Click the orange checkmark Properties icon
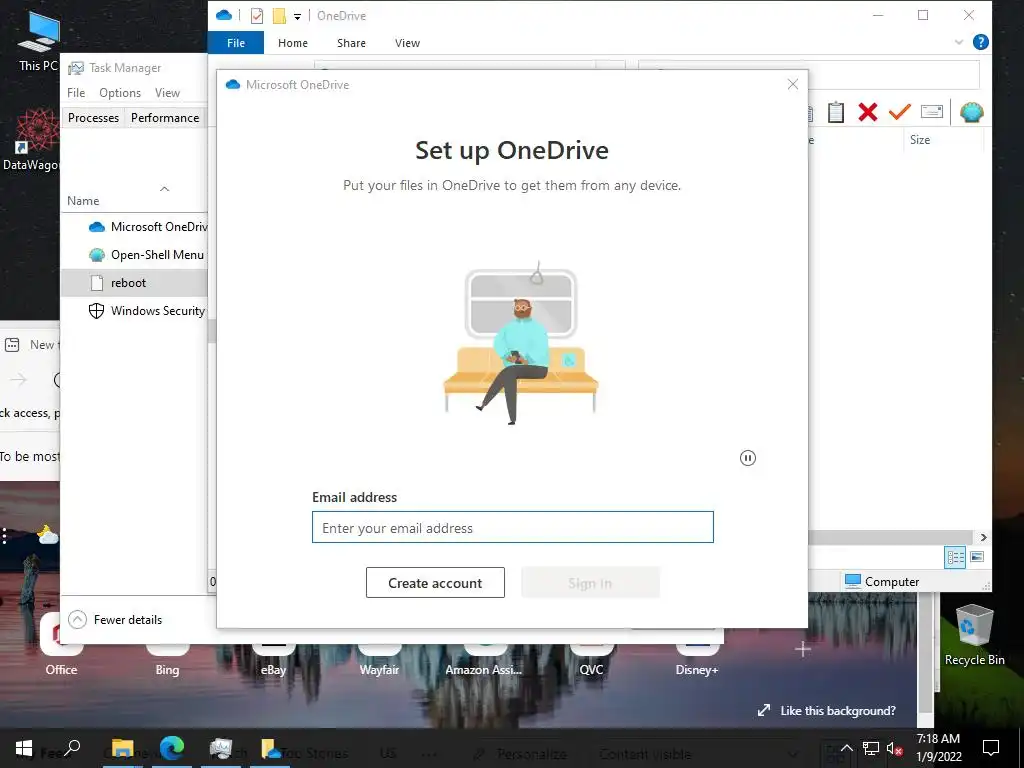 [899, 112]
